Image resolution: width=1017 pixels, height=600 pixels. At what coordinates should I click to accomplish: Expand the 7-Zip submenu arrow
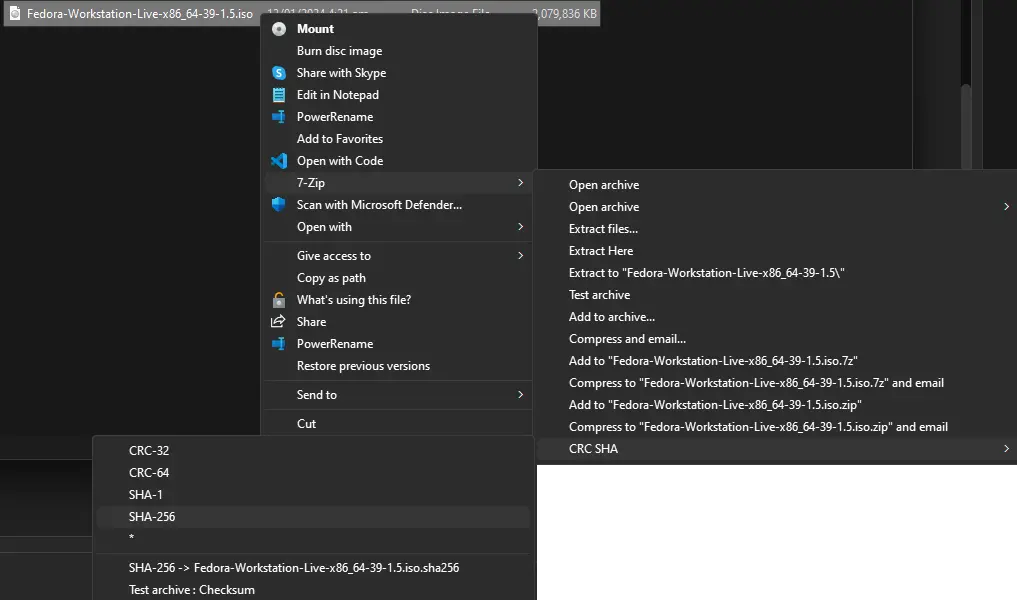tap(520, 183)
